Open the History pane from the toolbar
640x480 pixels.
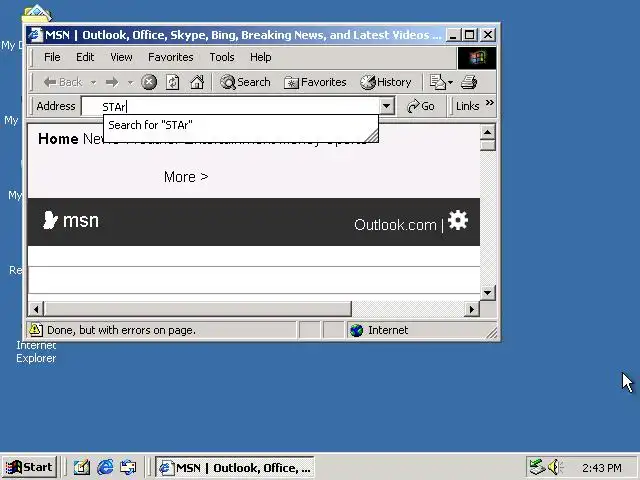click(x=386, y=82)
